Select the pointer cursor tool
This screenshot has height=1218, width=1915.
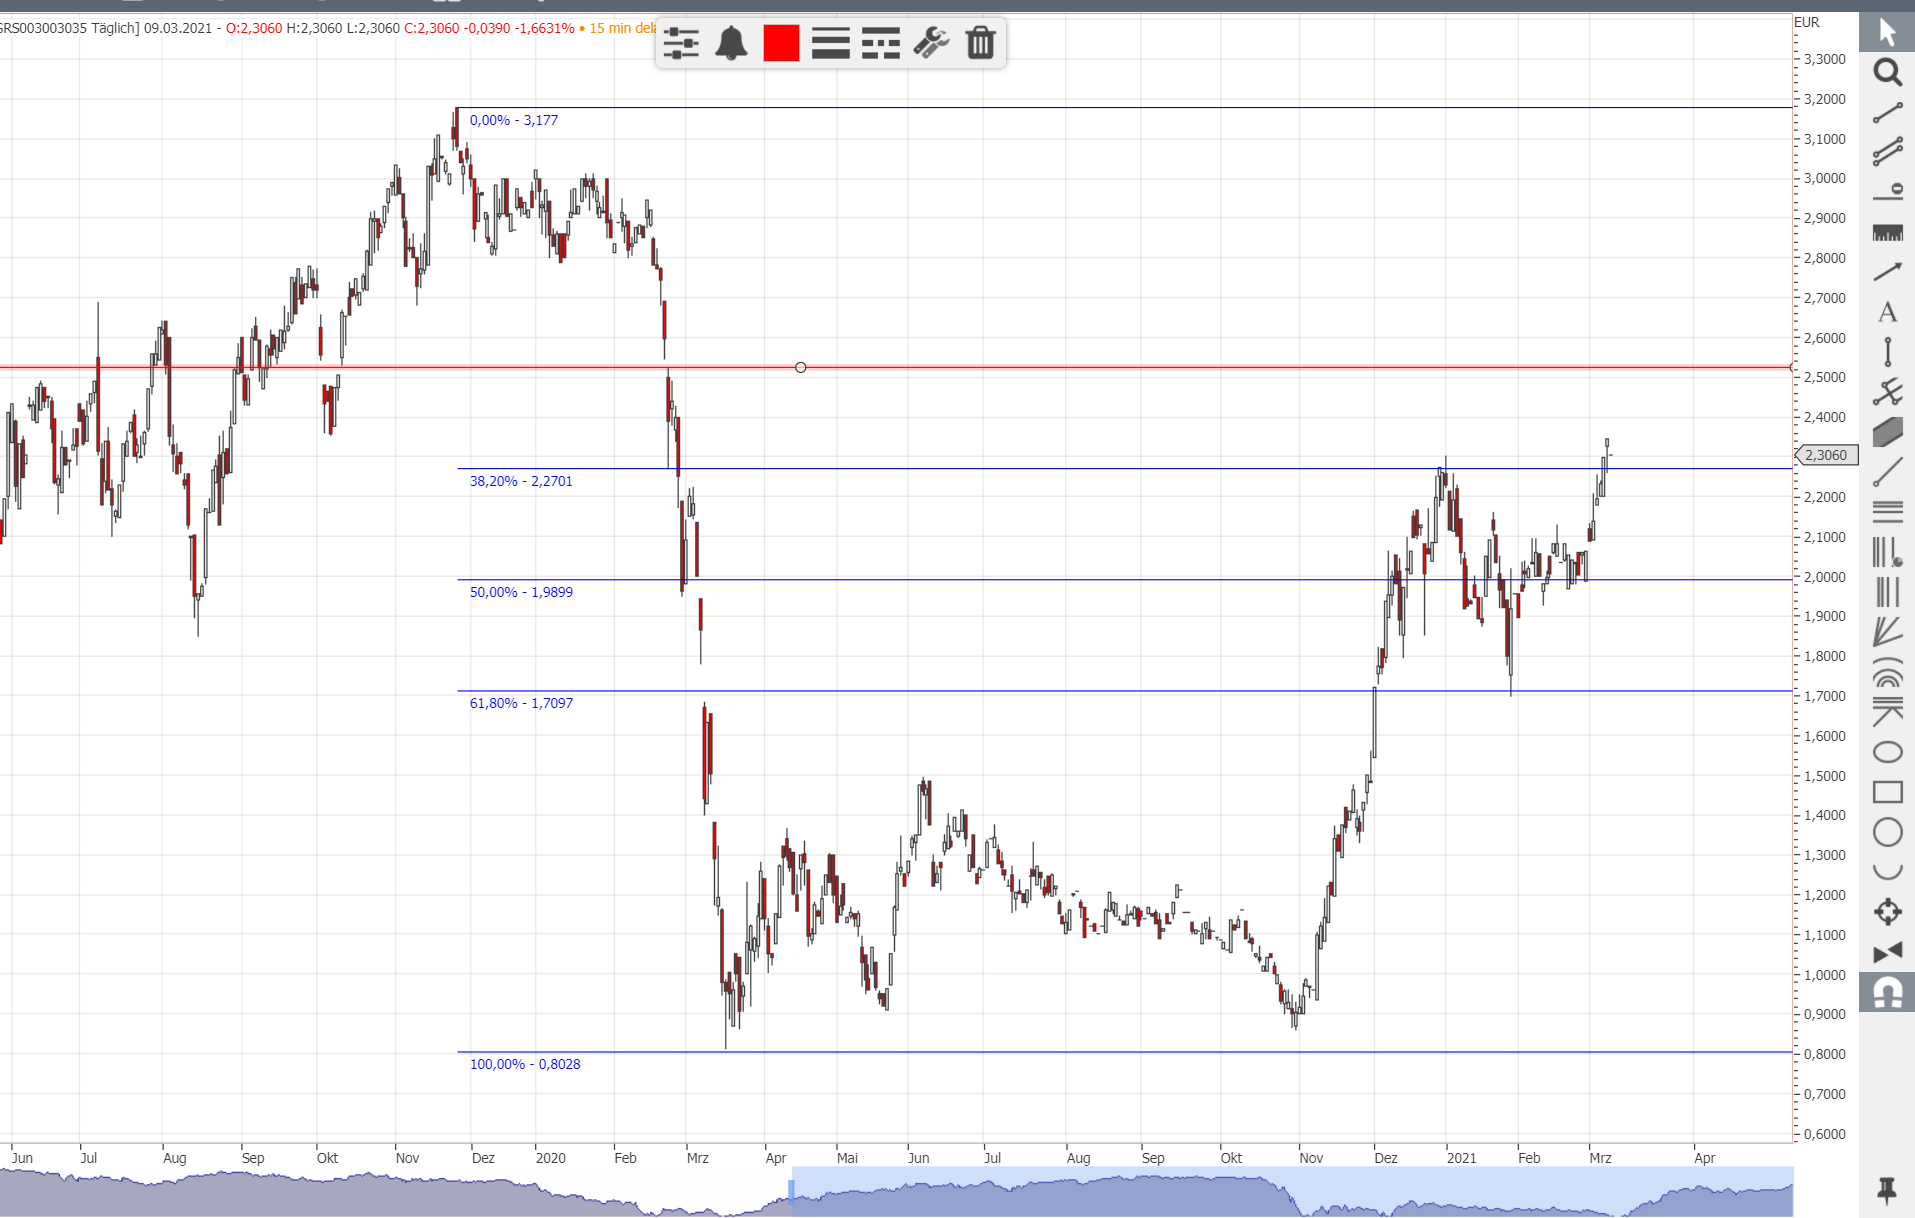(1887, 32)
